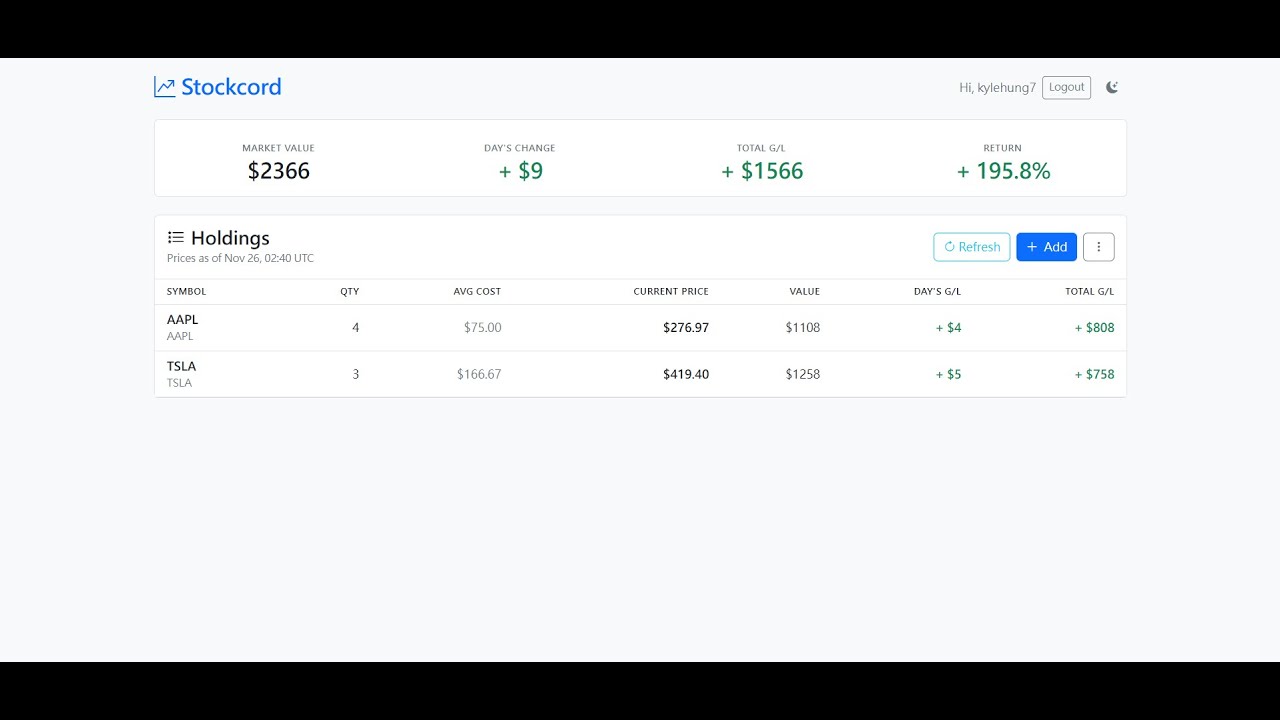Viewport: 1280px width, 720px height.
Task: Toggle dark mode with the moon icon
Action: (1112, 87)
